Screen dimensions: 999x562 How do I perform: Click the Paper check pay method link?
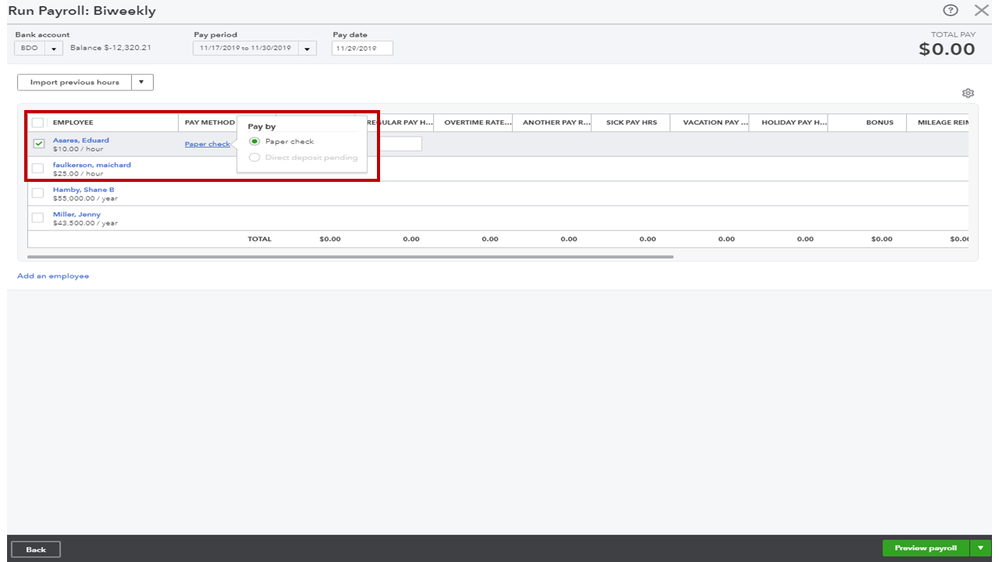(207, 144)
